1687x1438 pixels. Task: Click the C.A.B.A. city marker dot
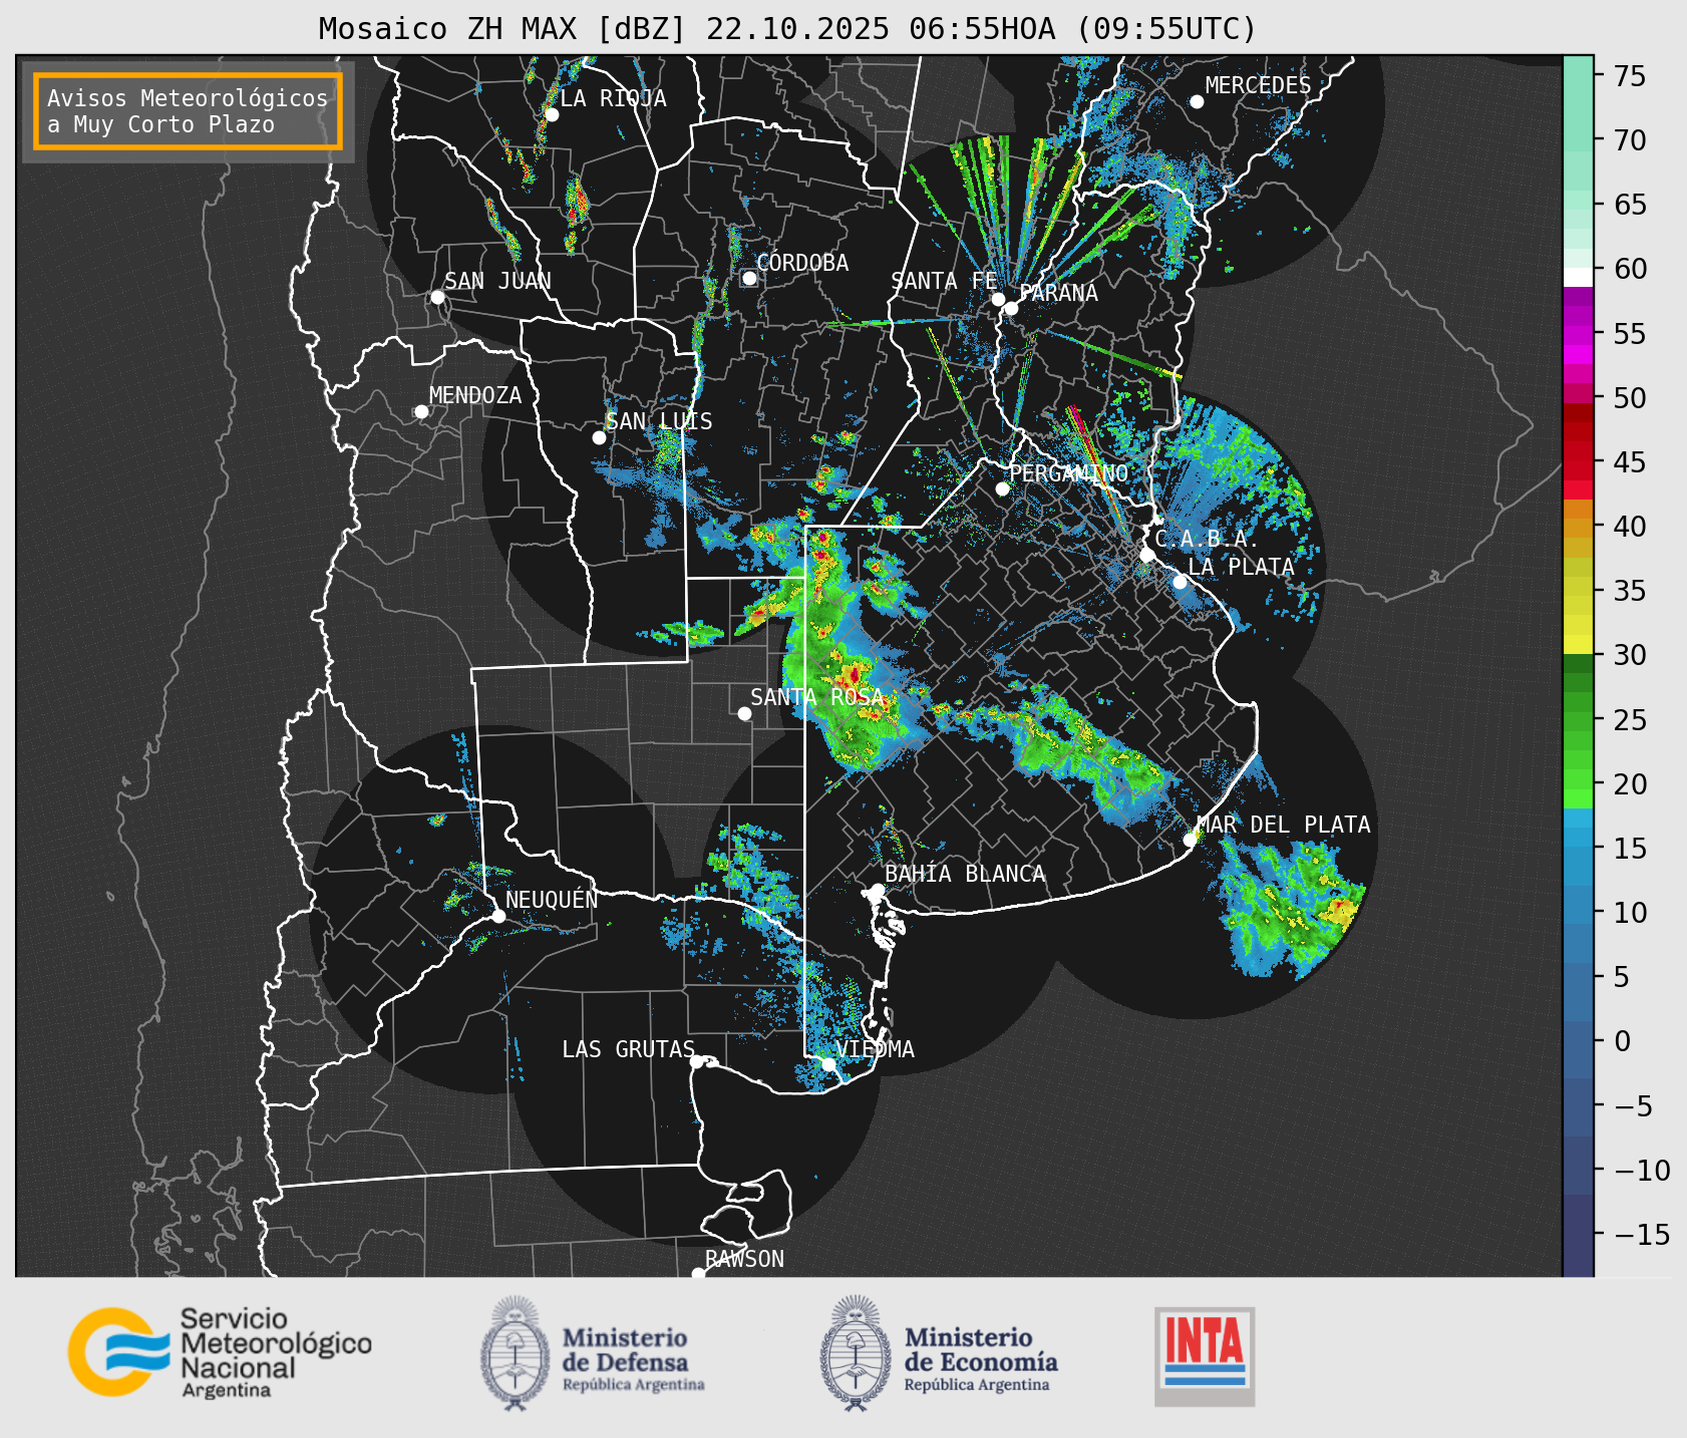pos(1147,555)
